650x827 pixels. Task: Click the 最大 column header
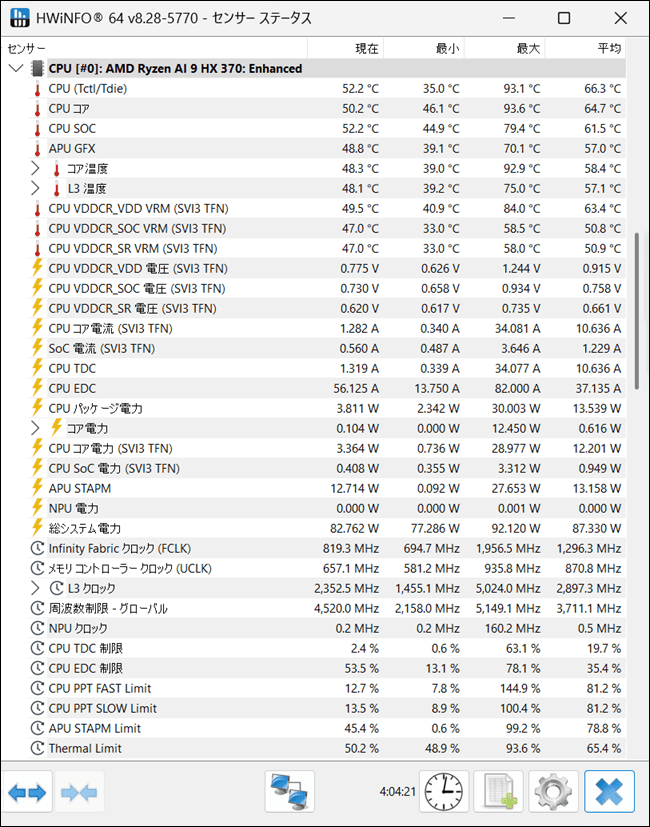505,49
